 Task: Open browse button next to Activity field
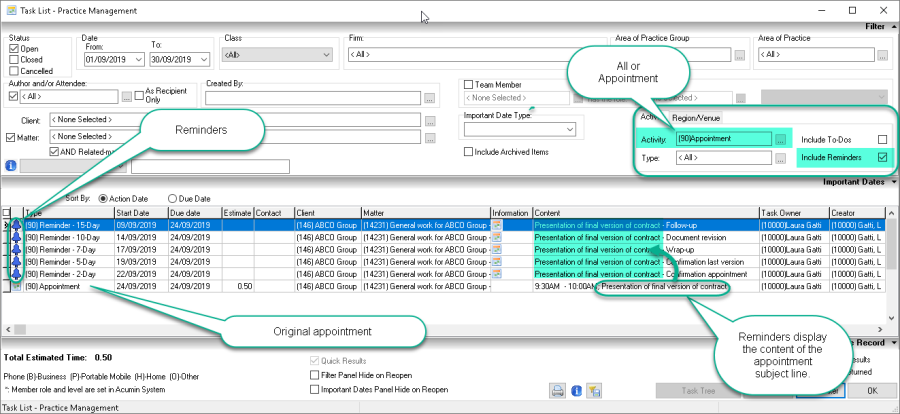tap(779, 139)
